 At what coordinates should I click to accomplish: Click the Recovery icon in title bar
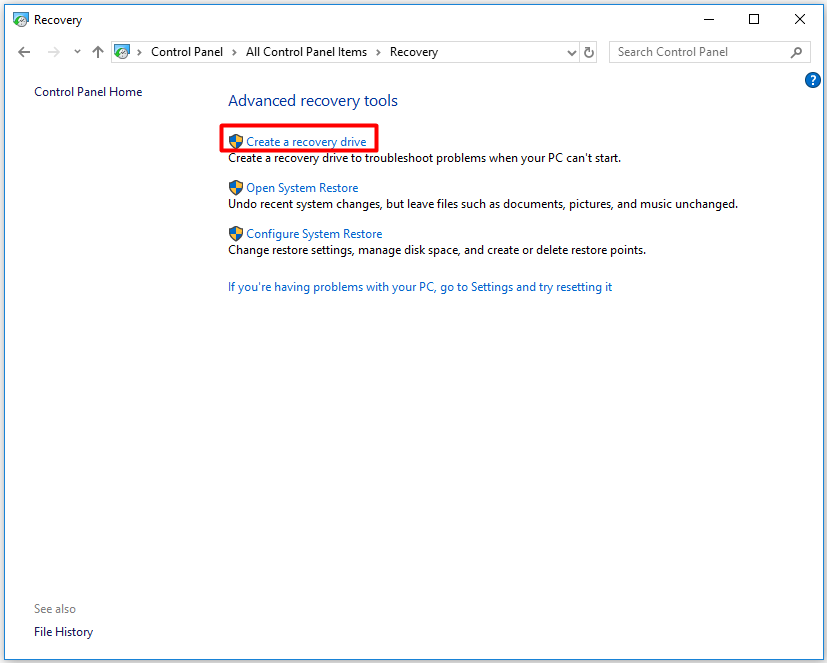pyautogui.click(x=21, y=19)
